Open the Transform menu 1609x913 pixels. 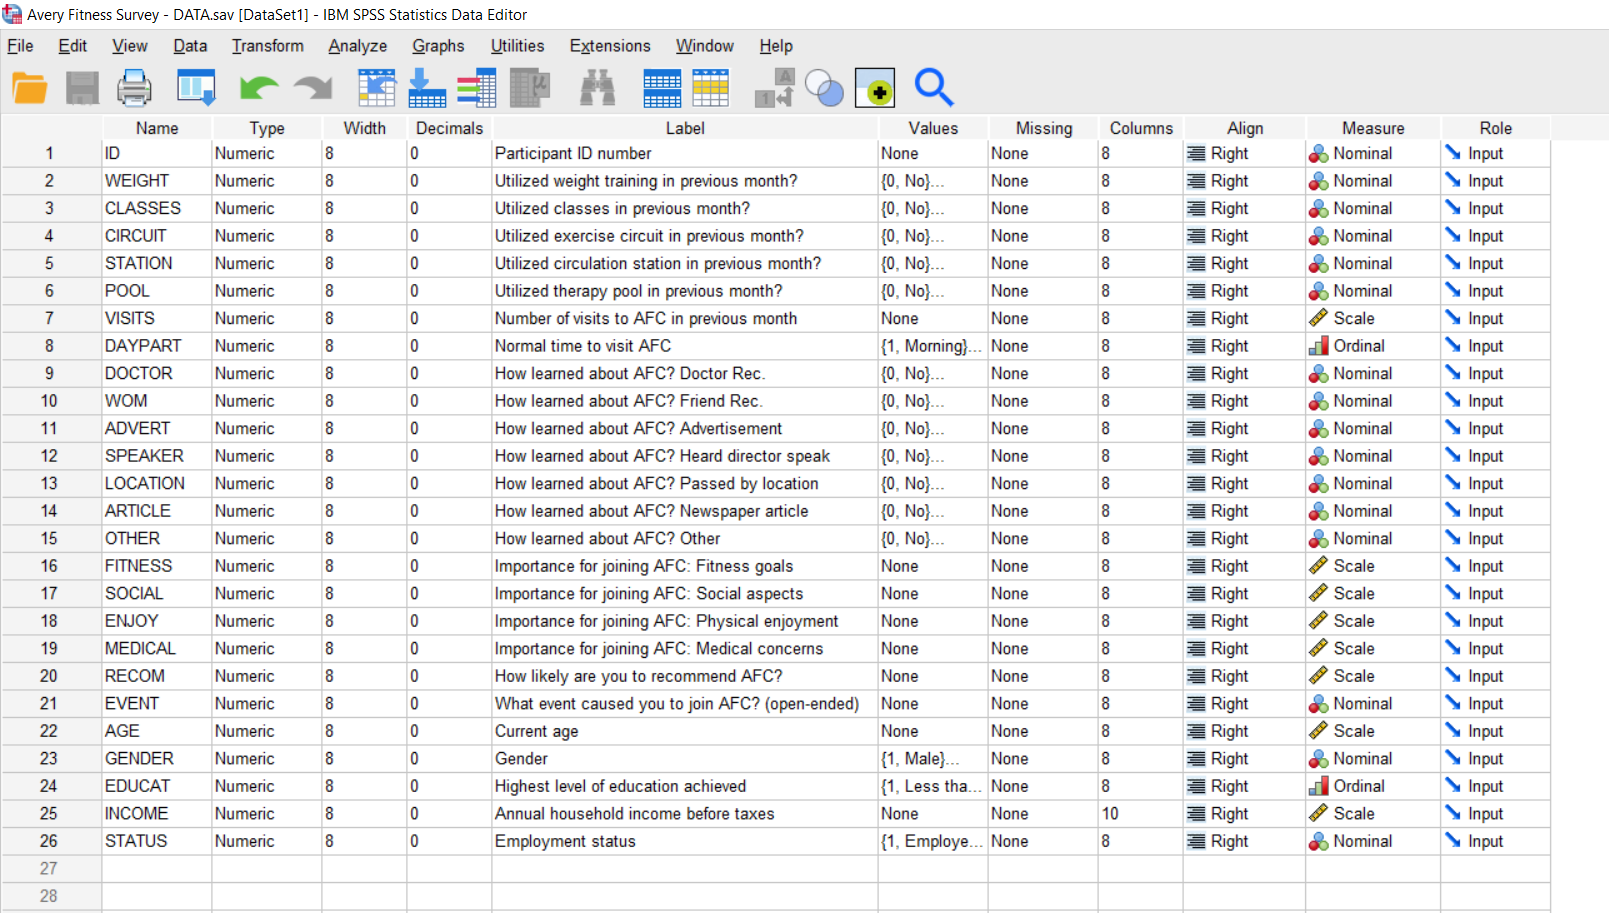point(268,46)
